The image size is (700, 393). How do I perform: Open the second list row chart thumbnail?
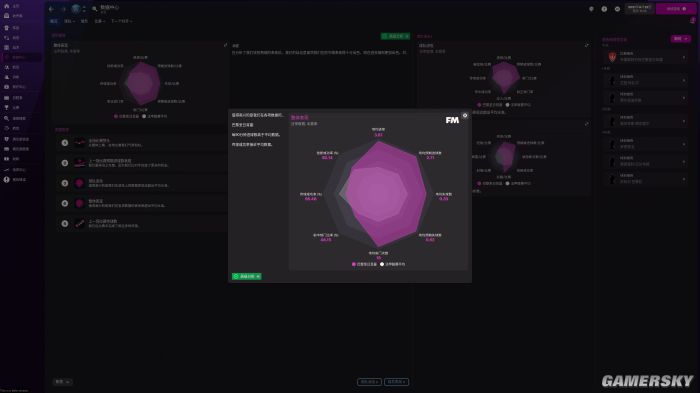click(x=79, y=163)
